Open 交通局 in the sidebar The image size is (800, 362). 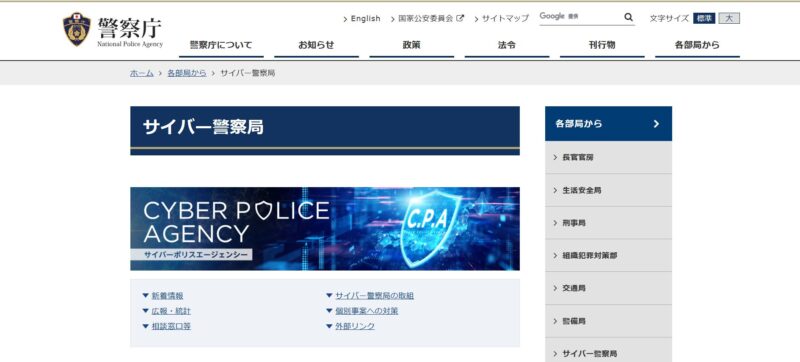608,288
